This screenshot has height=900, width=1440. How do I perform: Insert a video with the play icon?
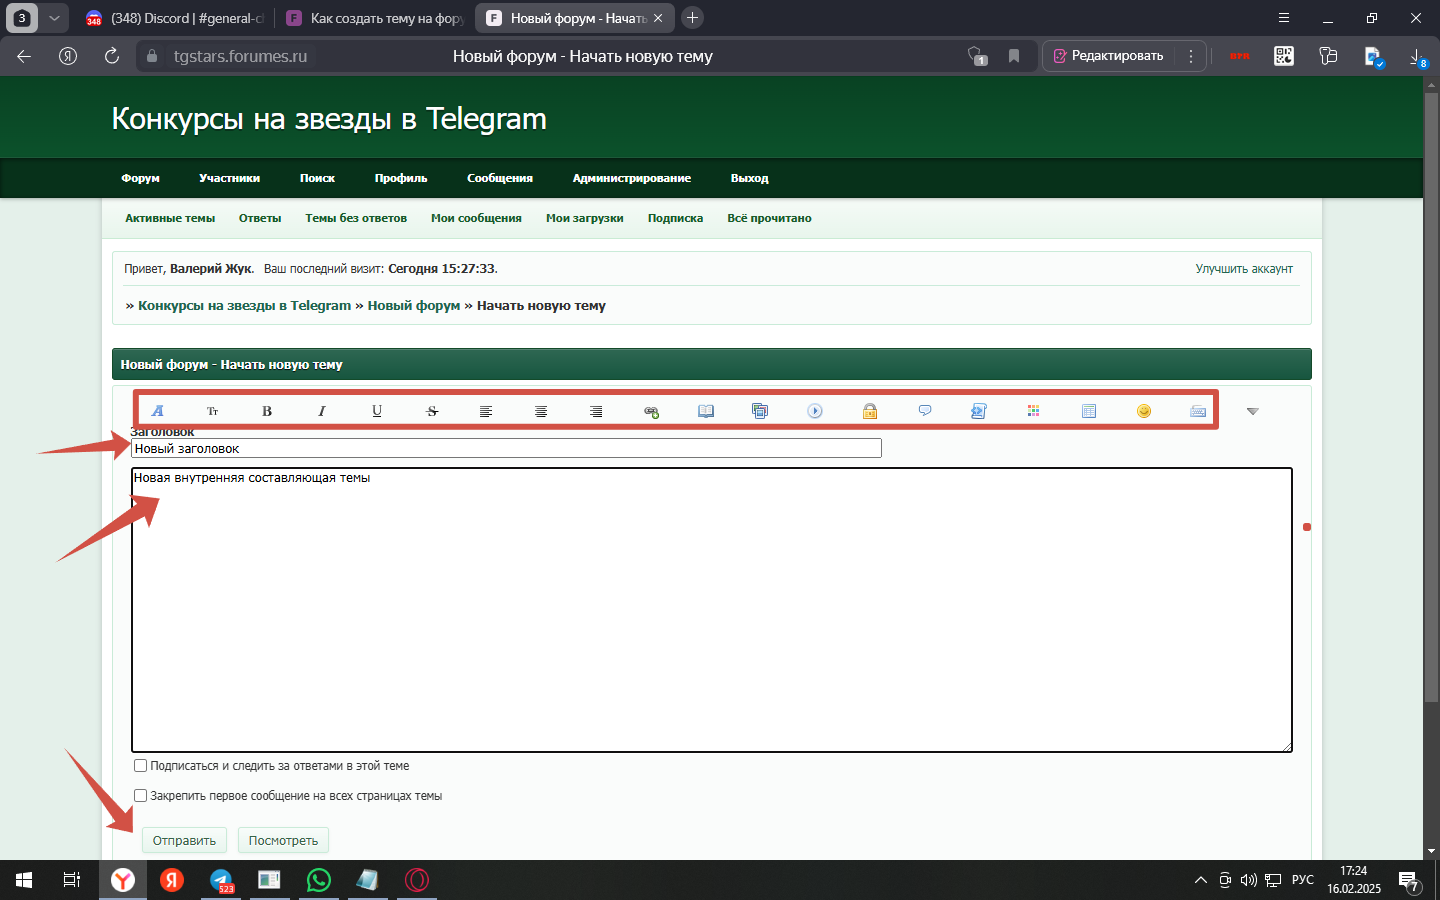pos(815,411)
